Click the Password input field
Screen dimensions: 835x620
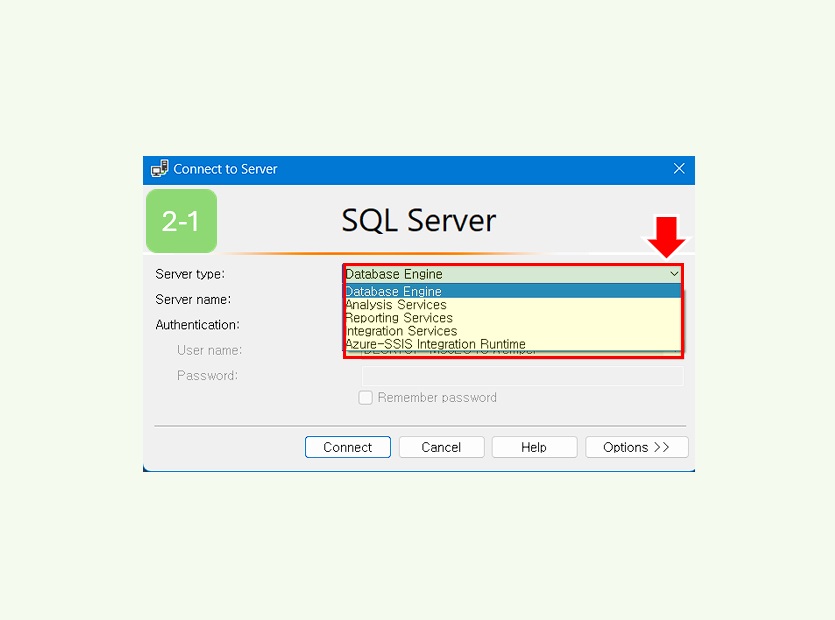click(x=522, y=376)
